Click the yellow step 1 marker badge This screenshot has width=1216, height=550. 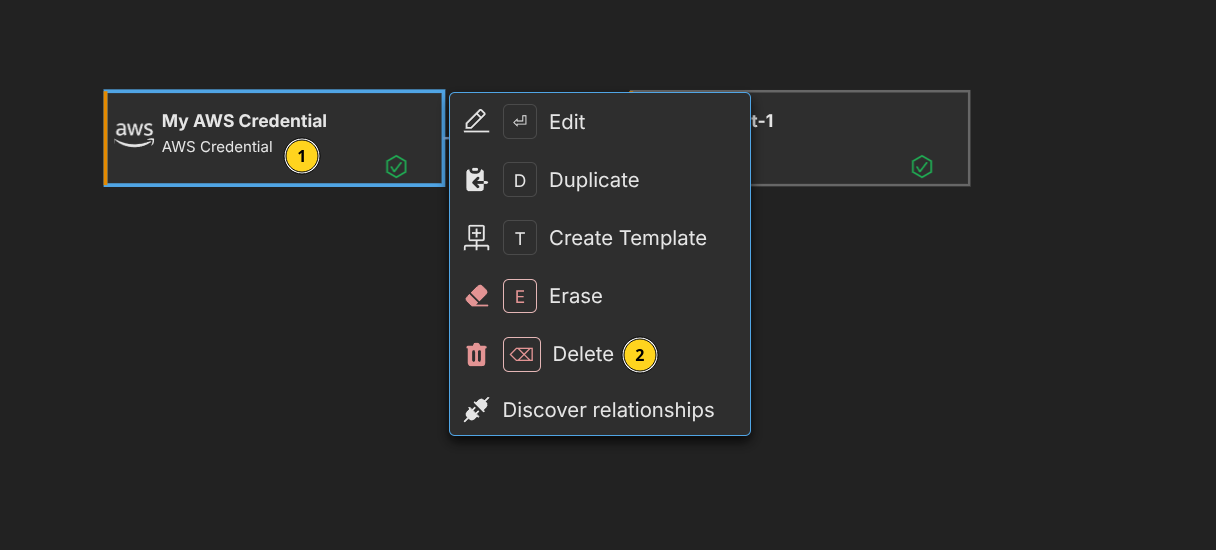pyautogui.click(x=302, y=157)
